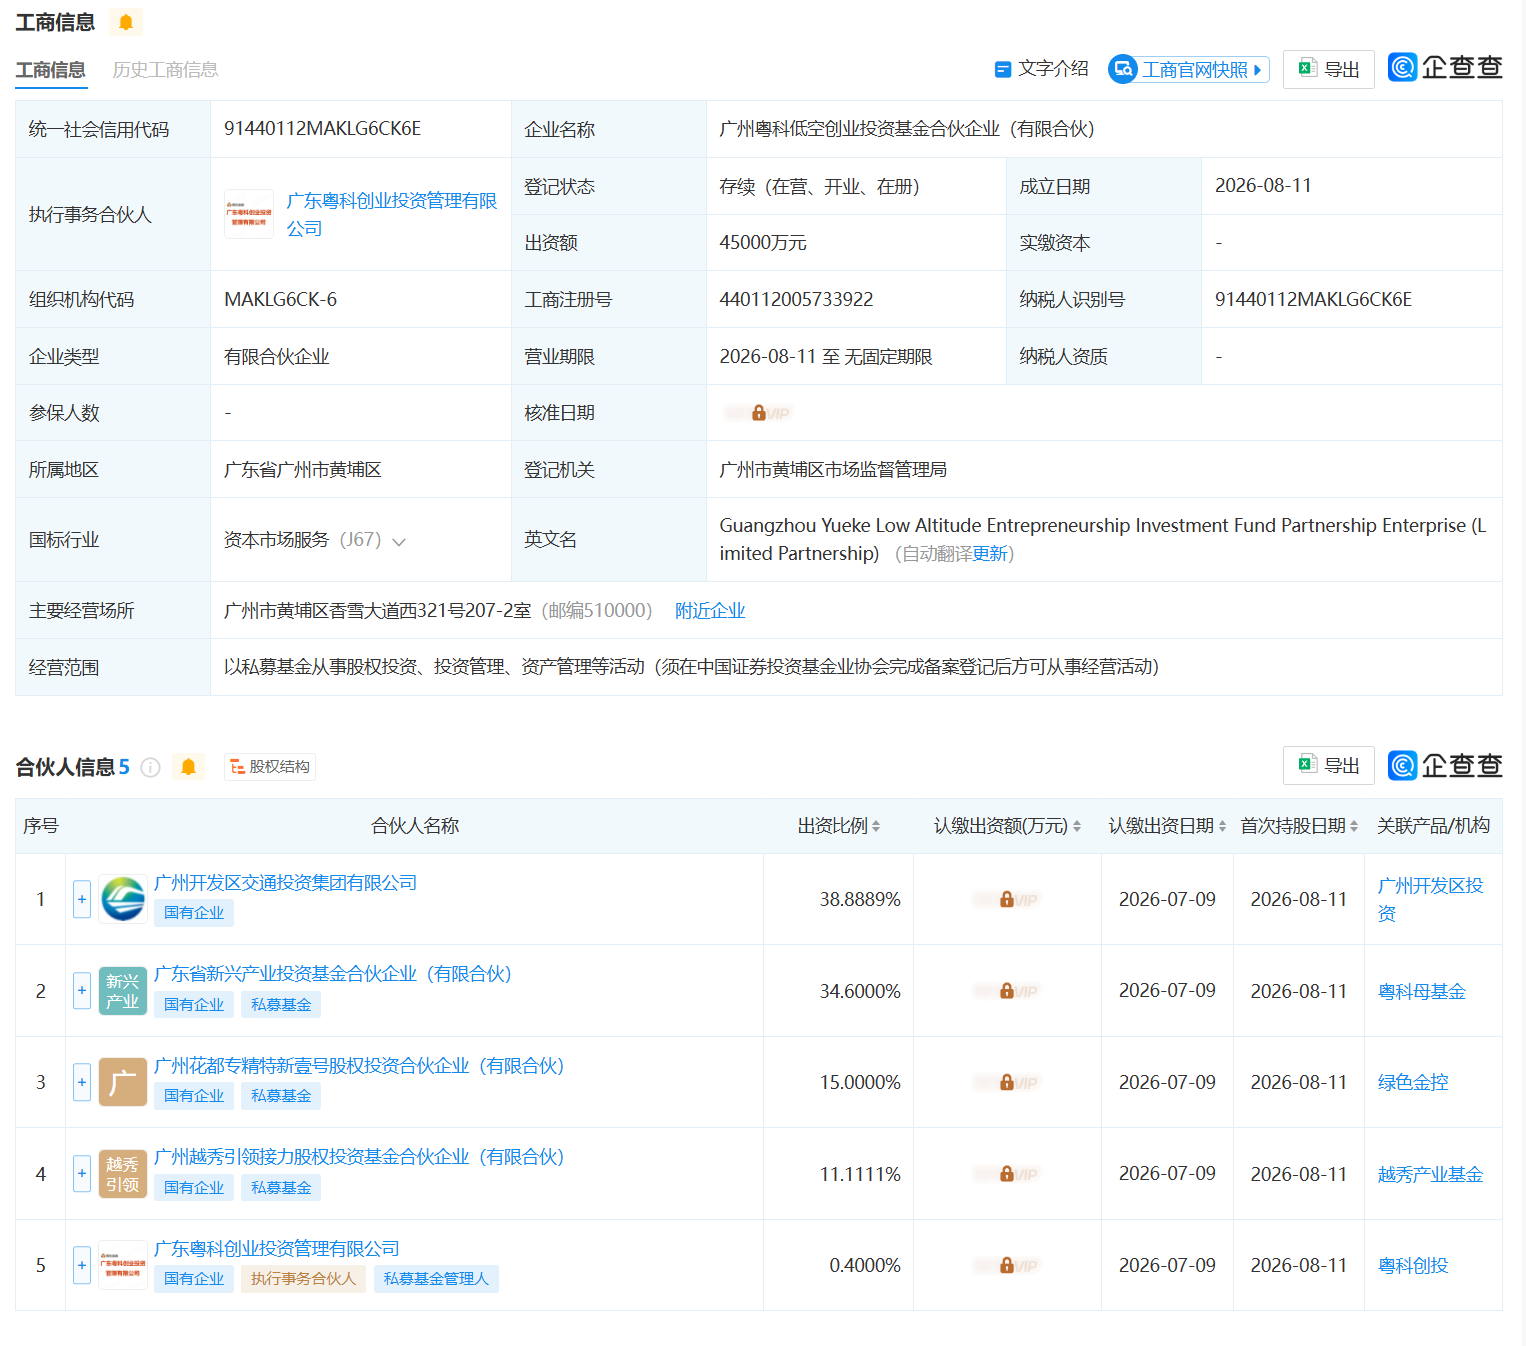The width and height of the screenshot is (1526, 1346).
Task: Click 私募基金 tag in row 2
Action: click(x=281, y=1004)
